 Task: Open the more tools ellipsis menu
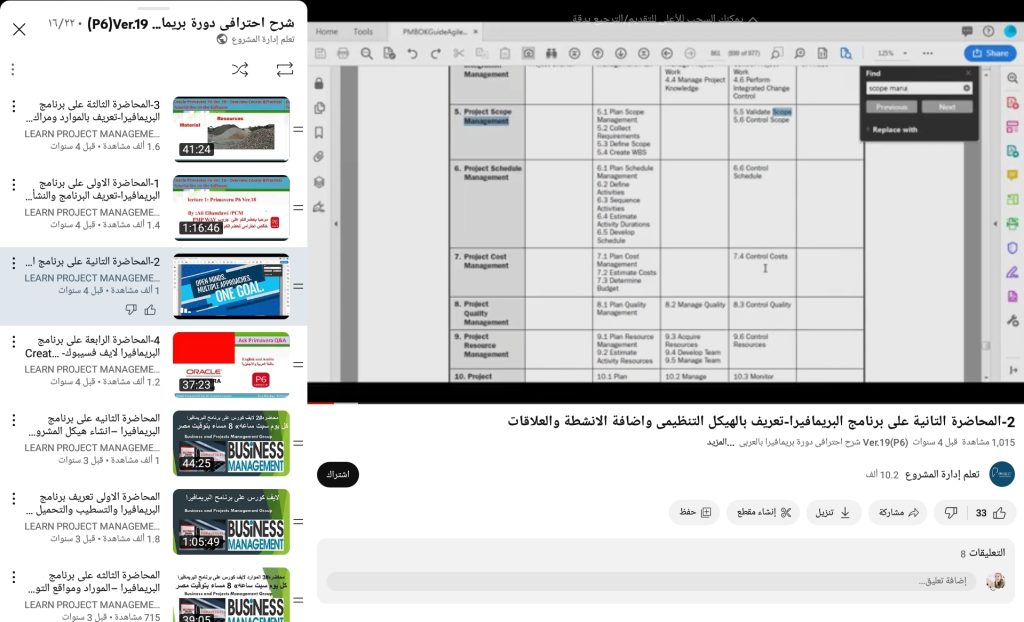[928, 52]
